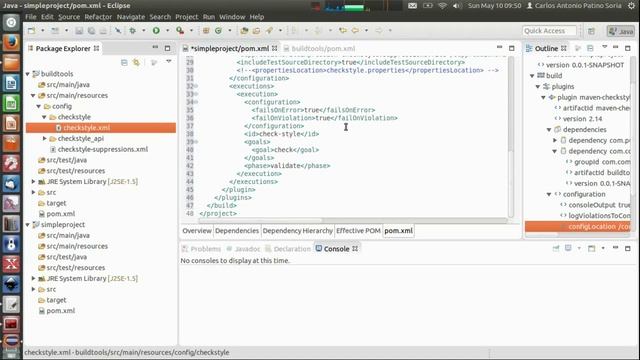Image resolution: width=640 pixels, height=360 pixels.
Task: Click the Display Selected Console icon
Action: coord(568,248)
